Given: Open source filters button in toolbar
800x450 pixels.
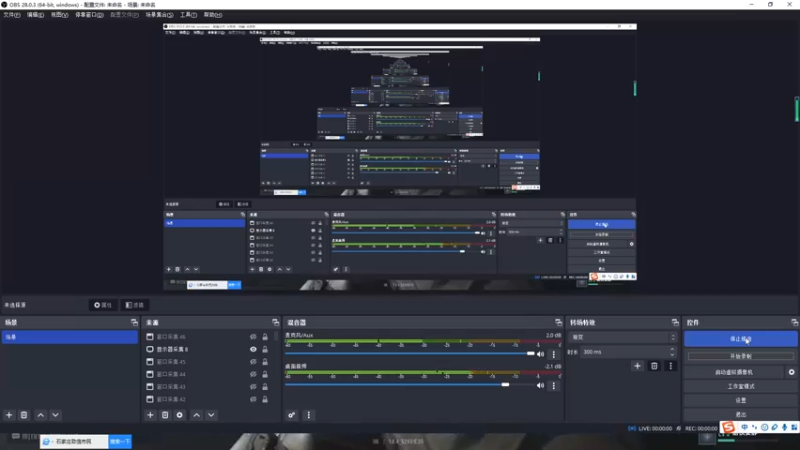Looking at the screenshot, I should pos(135,305).
